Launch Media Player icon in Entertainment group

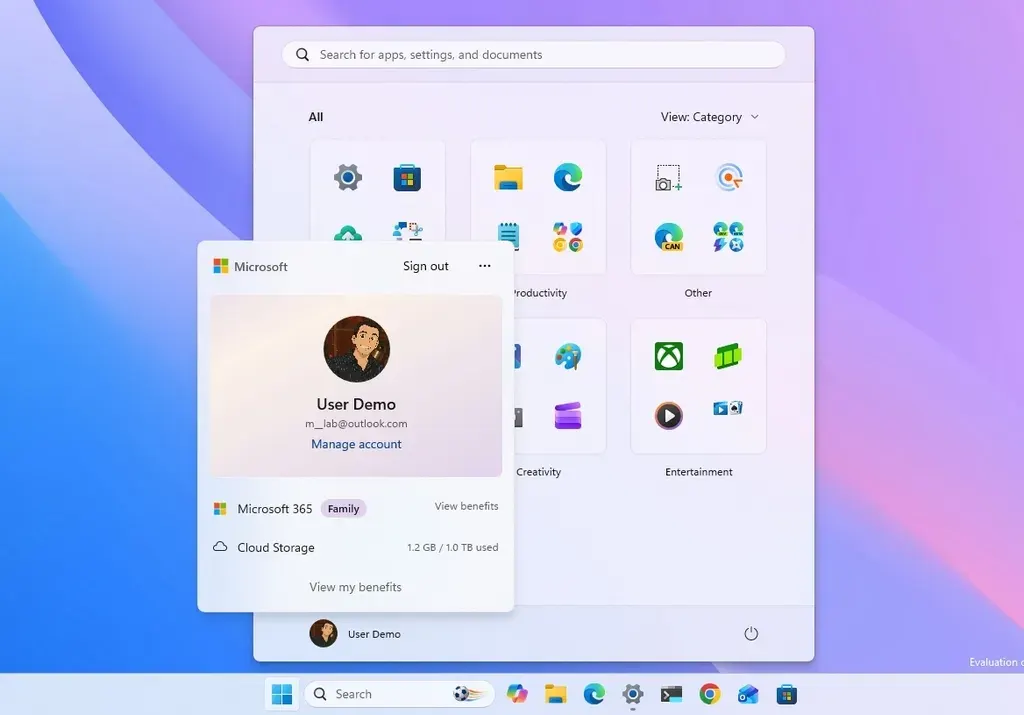(669, 416)
